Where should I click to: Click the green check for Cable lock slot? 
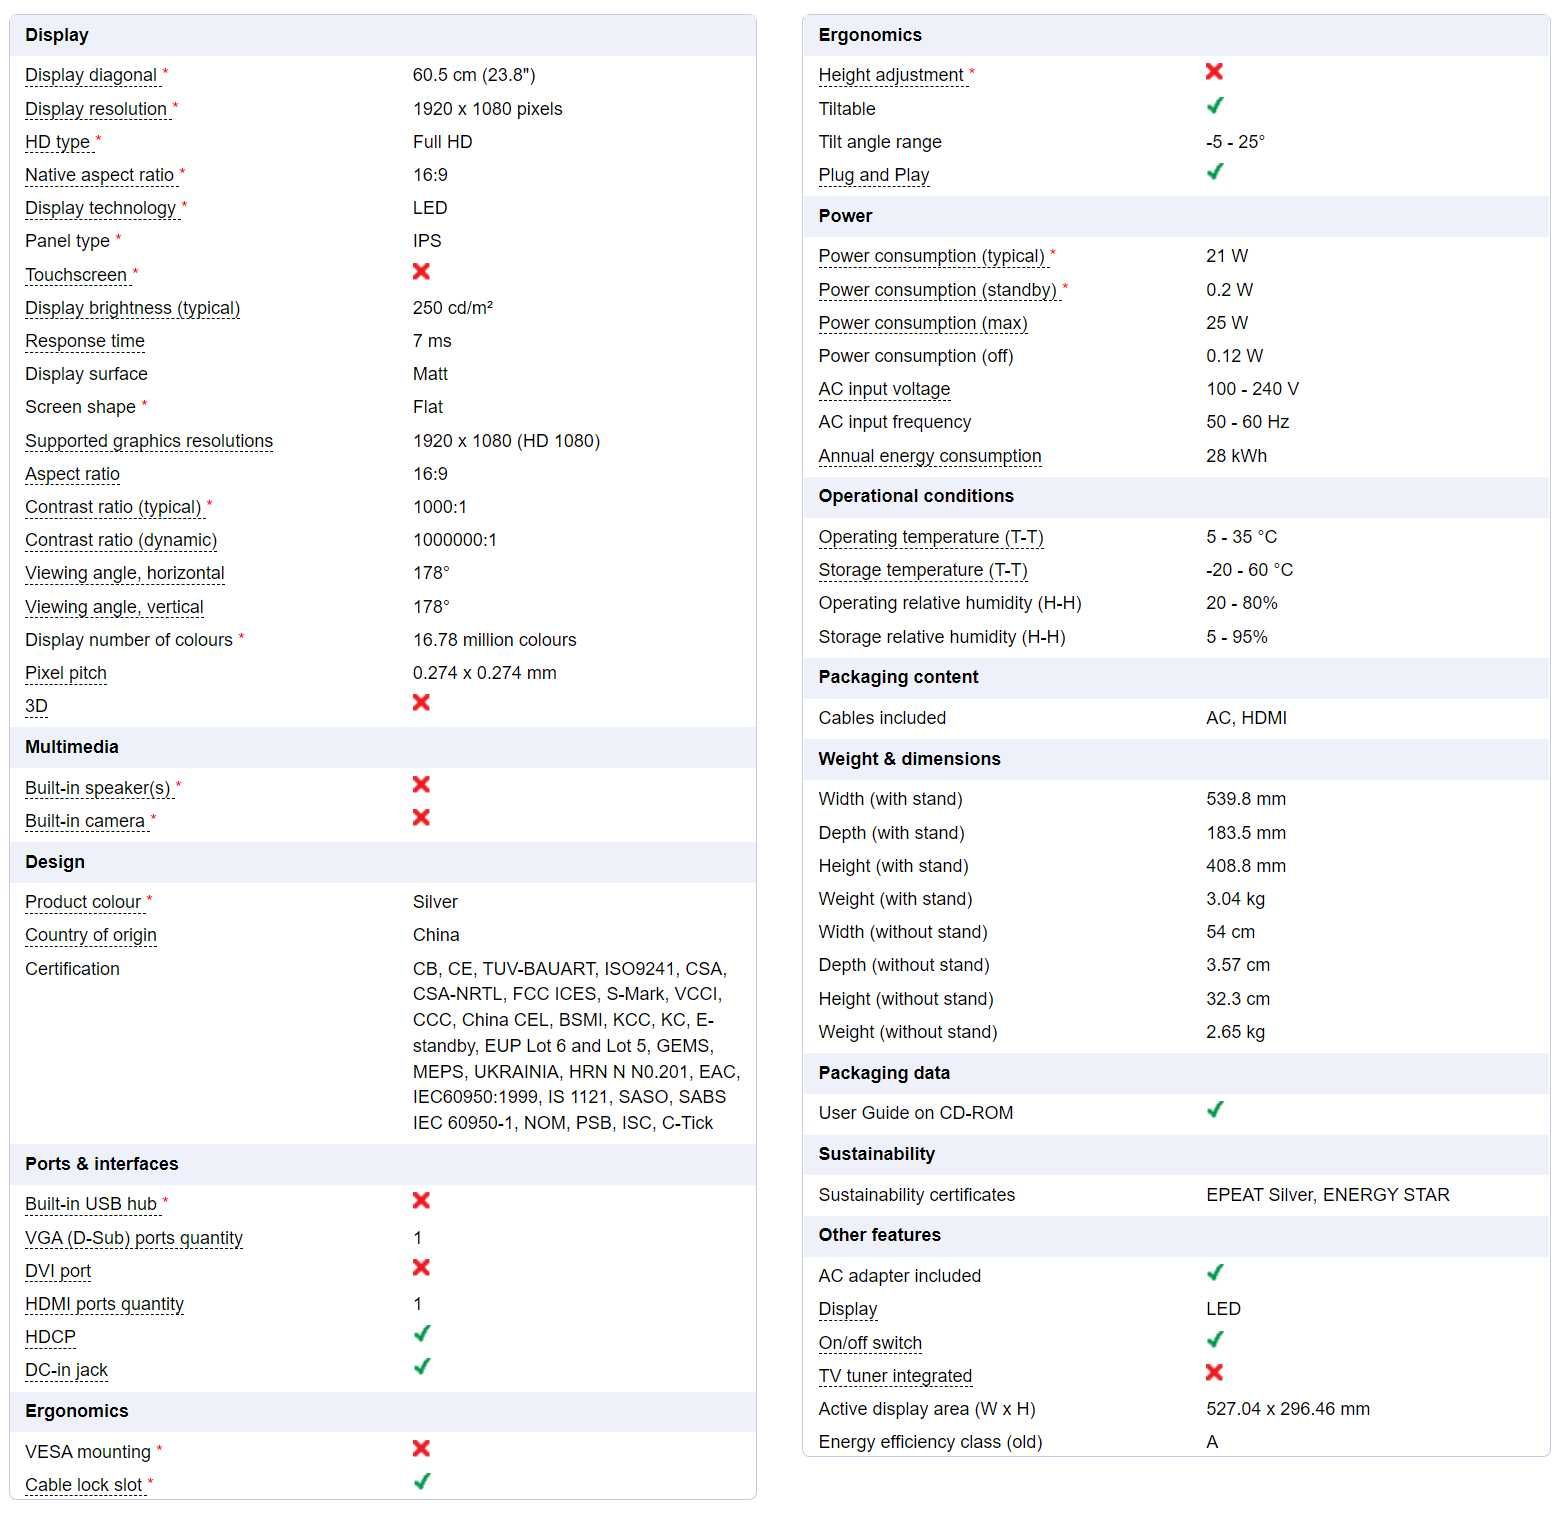[422, 1482]
